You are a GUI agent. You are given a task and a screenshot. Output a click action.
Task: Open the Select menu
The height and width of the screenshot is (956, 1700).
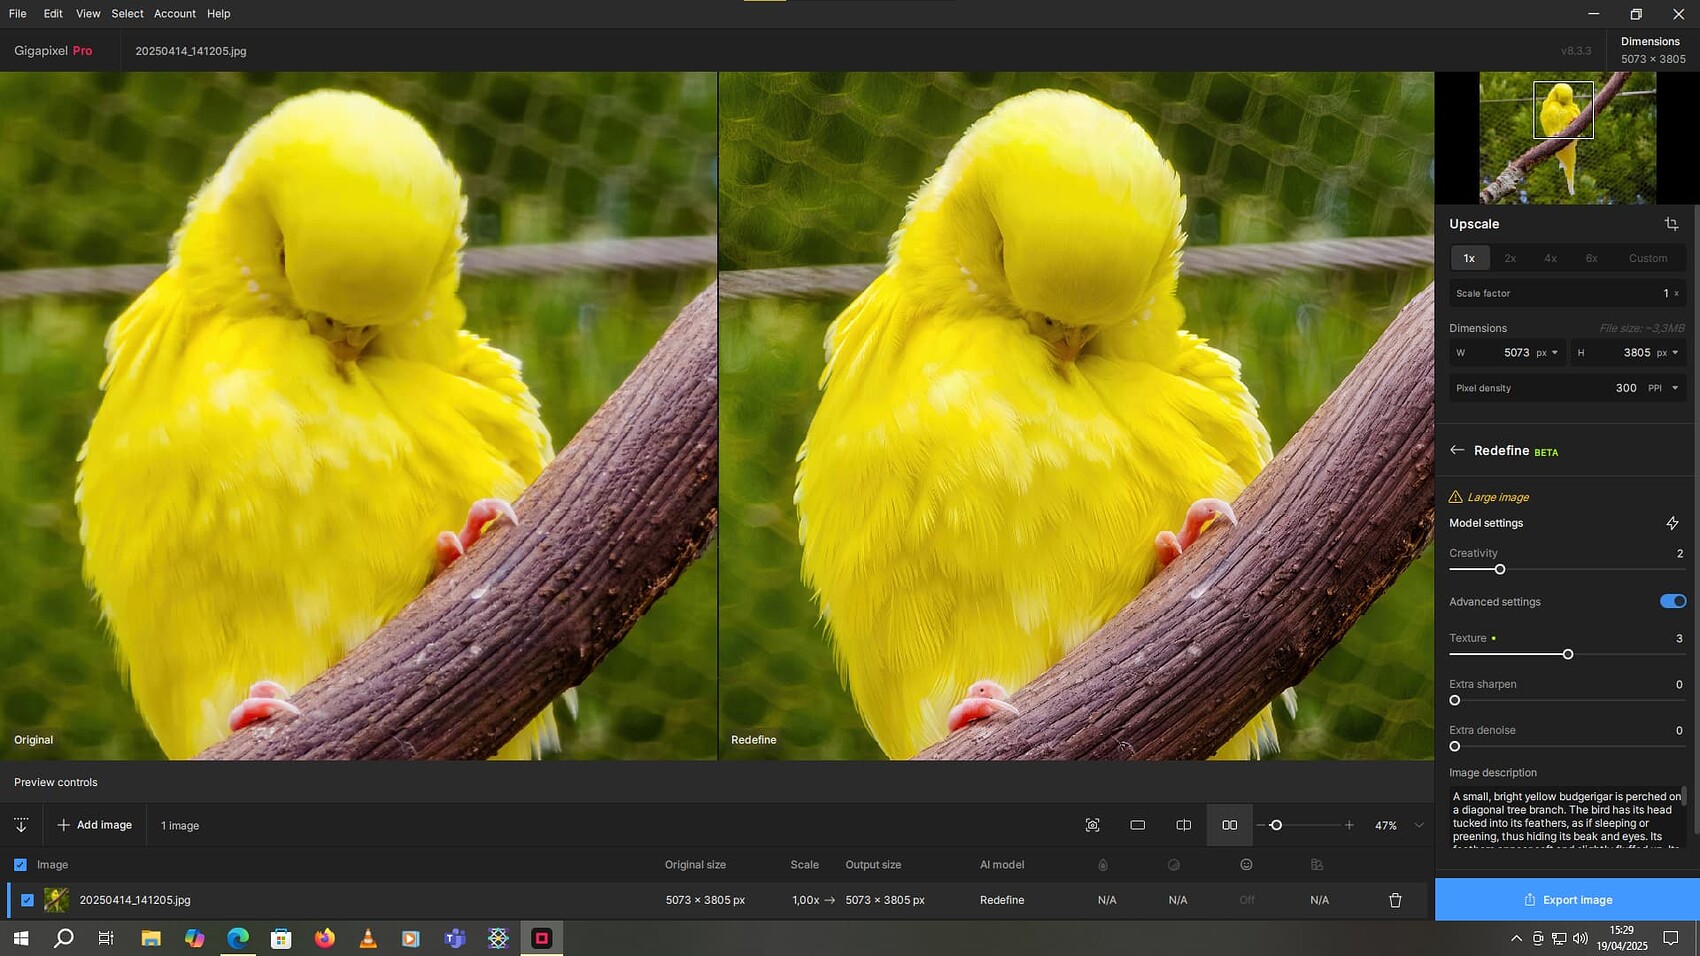[127, 13]
